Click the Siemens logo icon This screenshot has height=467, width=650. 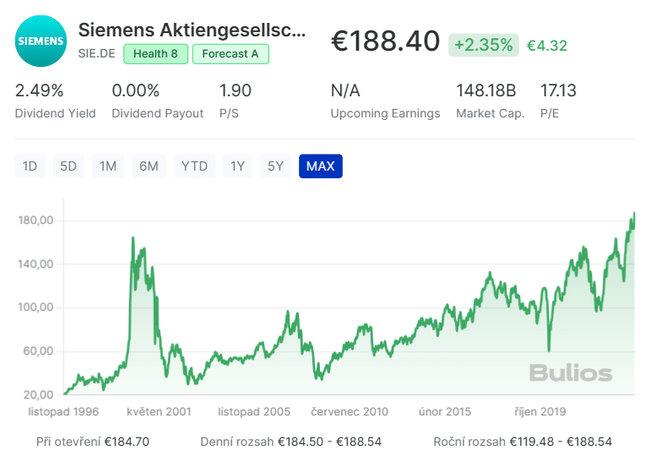click(40, 41)
